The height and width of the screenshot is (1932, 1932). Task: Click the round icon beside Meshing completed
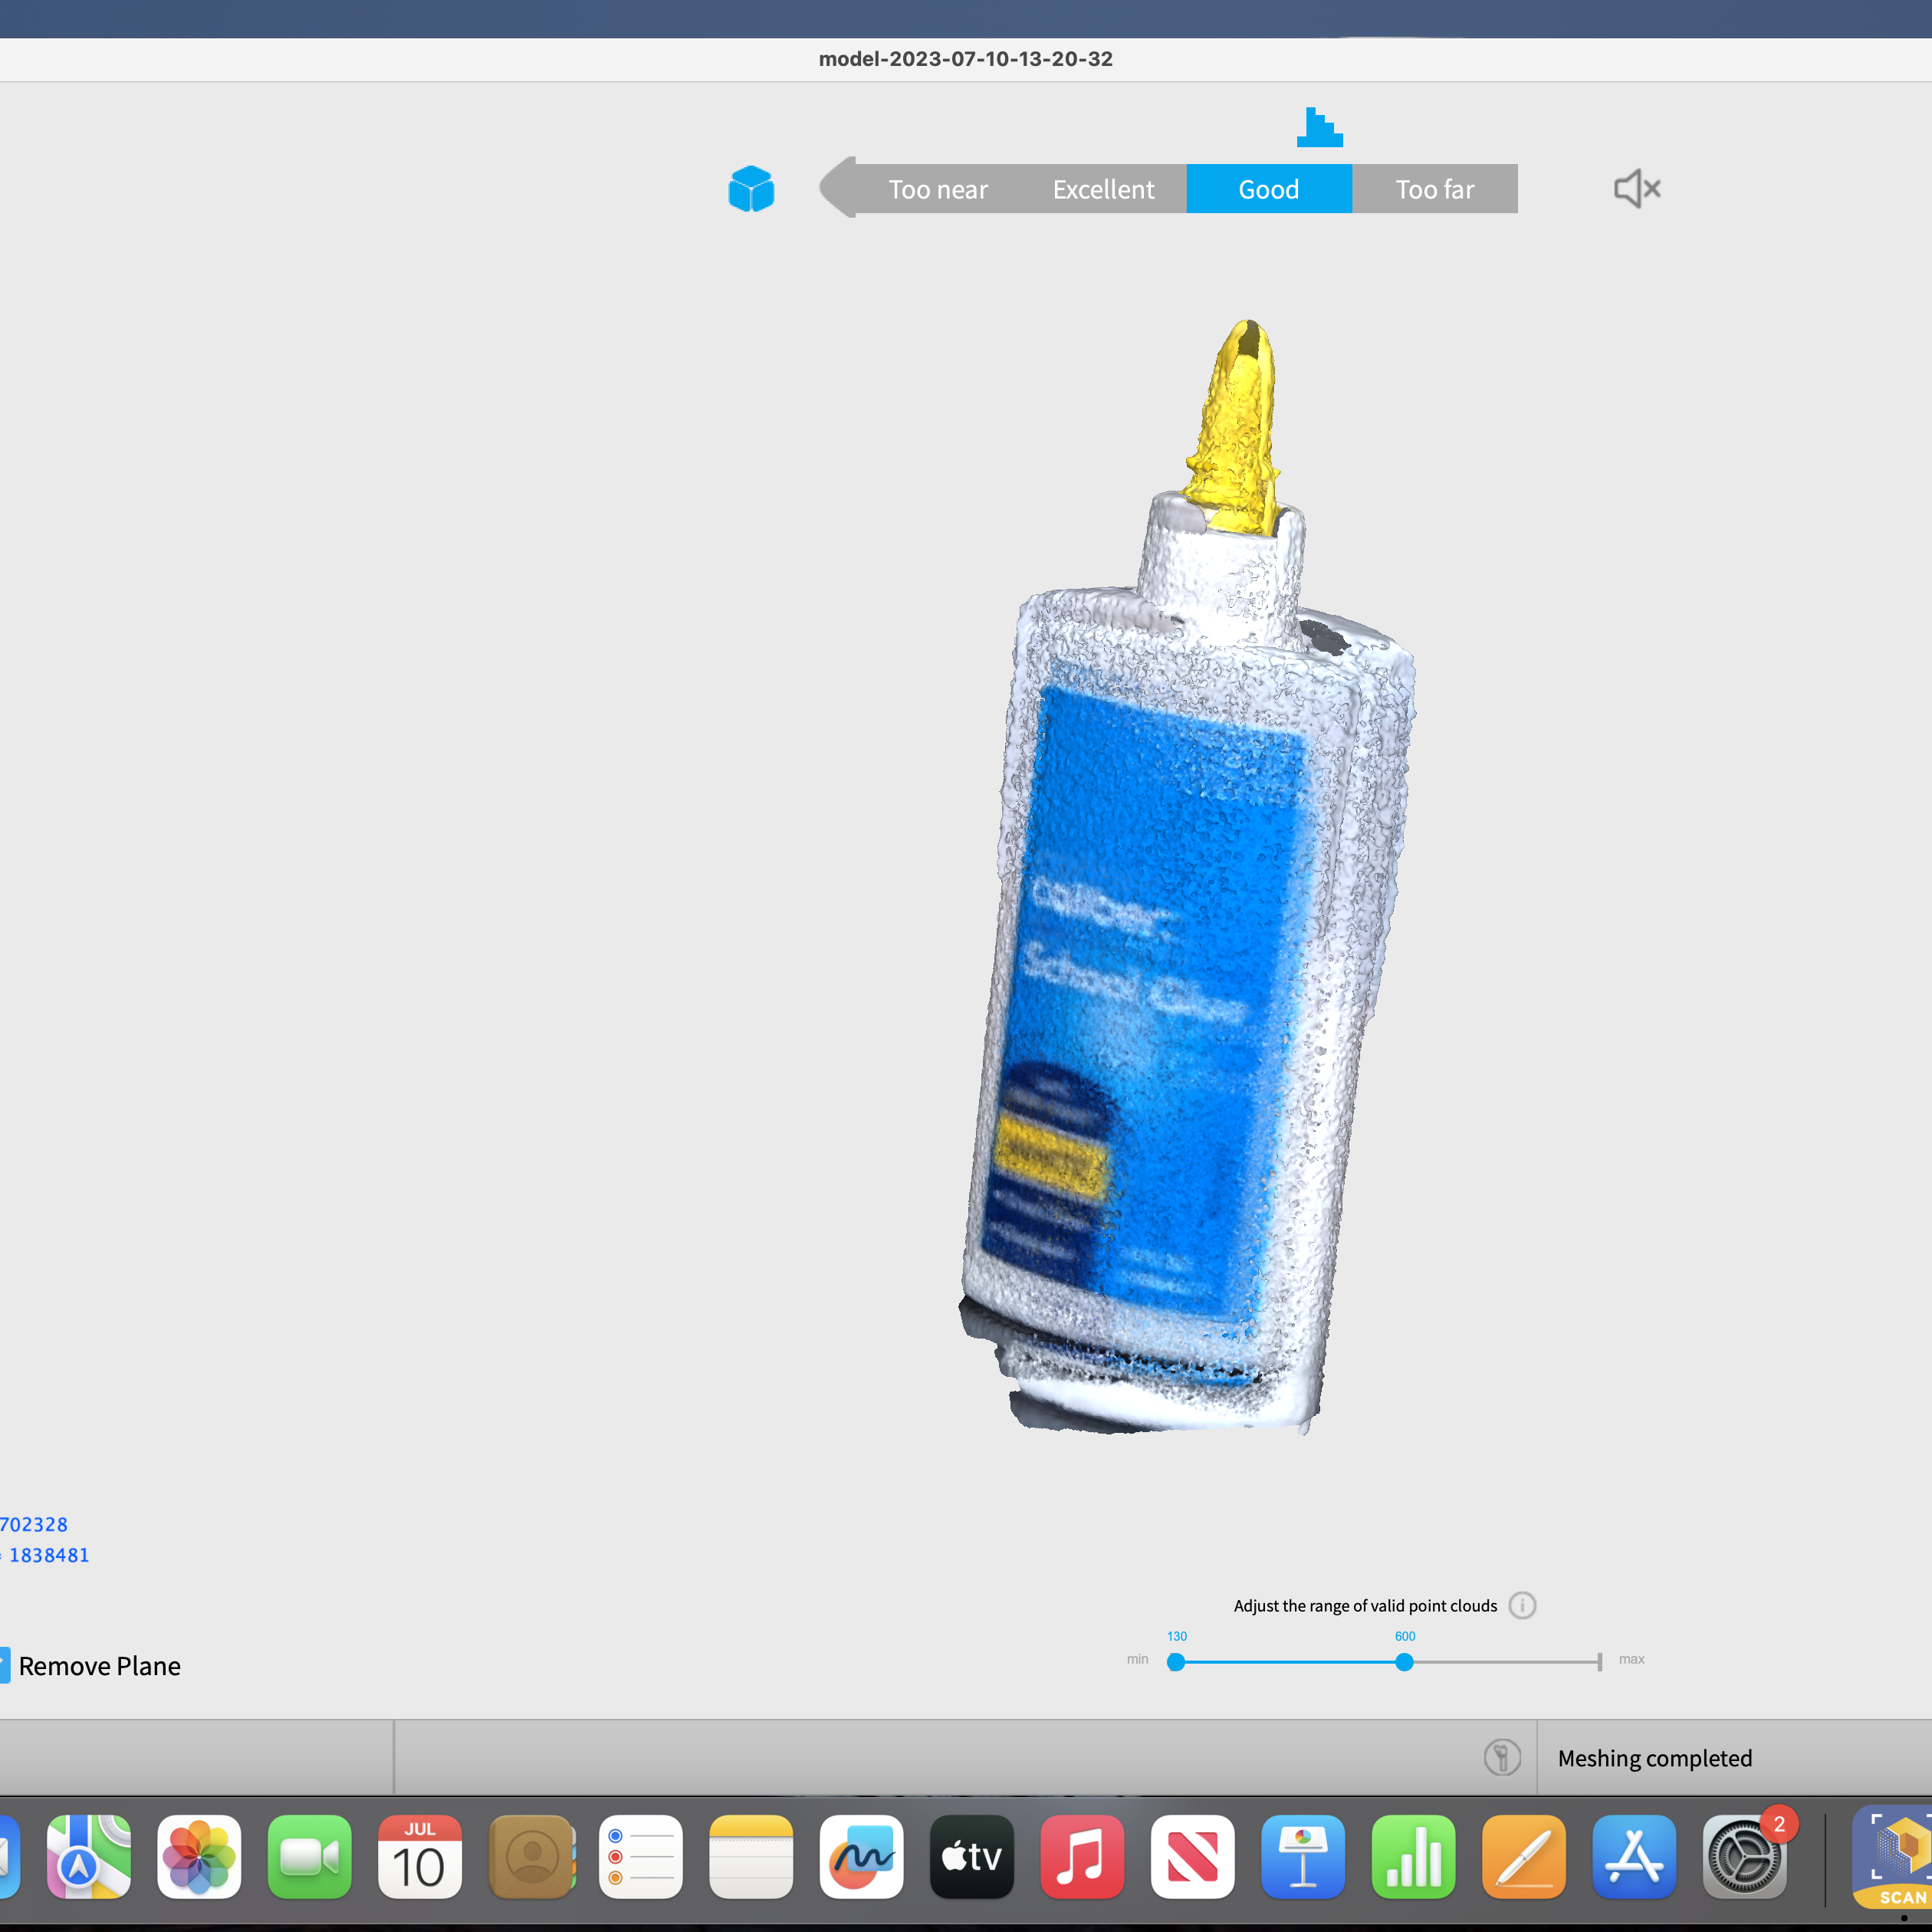click(x=1502, y=1757)
